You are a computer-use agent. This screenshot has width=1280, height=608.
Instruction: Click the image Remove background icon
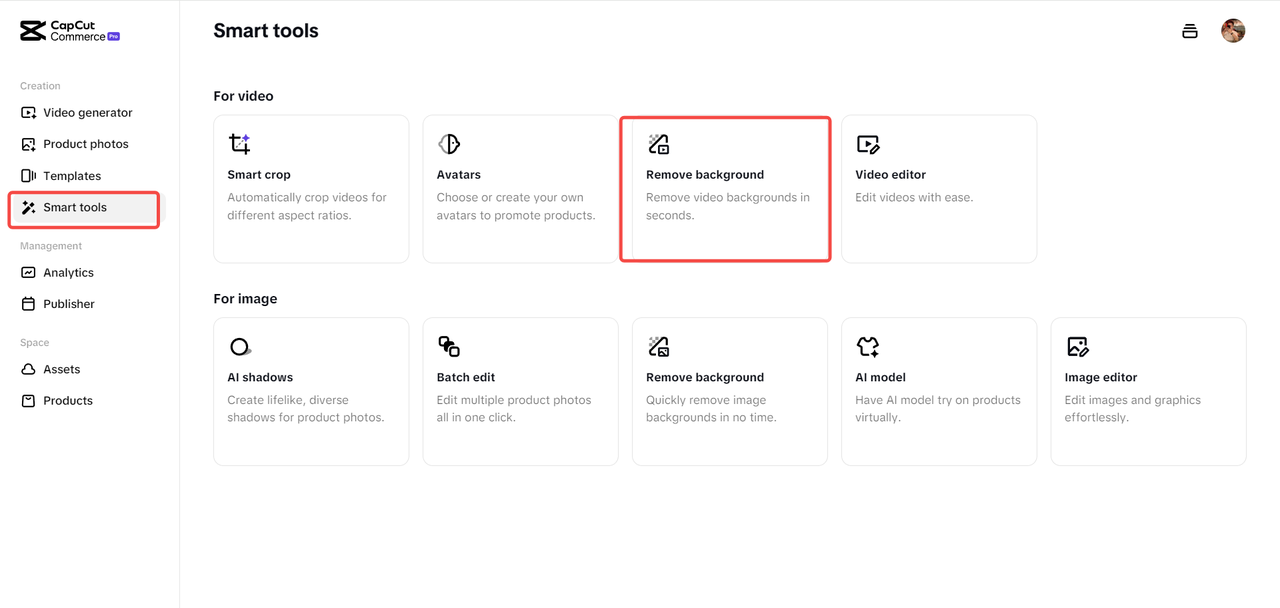(658, 347)
